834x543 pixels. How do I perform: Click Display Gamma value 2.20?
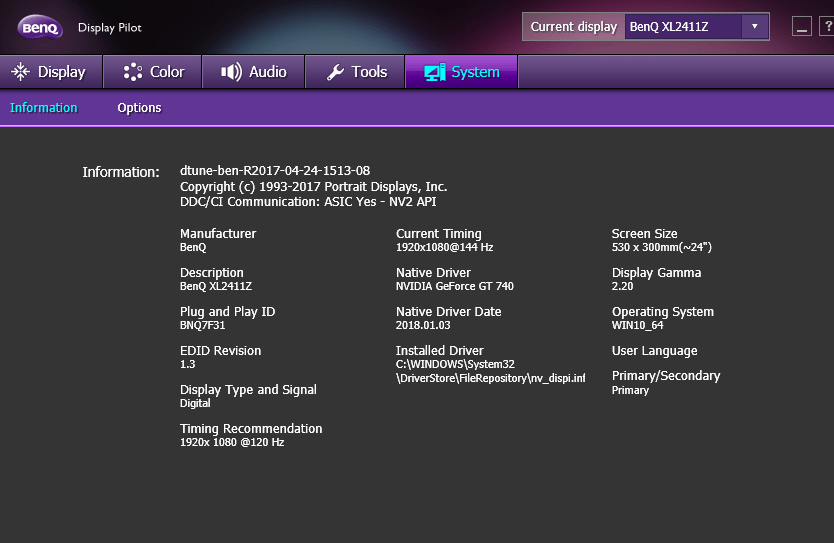622,286
